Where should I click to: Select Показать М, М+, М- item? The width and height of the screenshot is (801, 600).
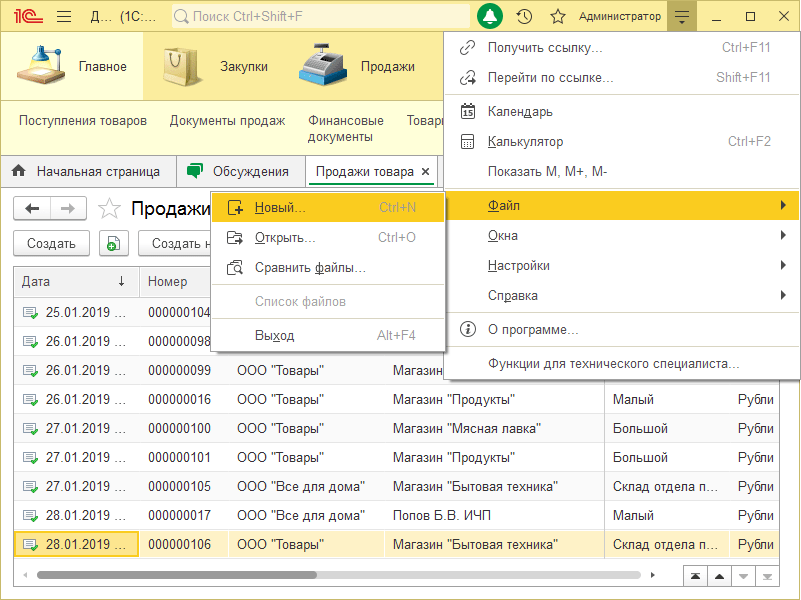[621, 172]
